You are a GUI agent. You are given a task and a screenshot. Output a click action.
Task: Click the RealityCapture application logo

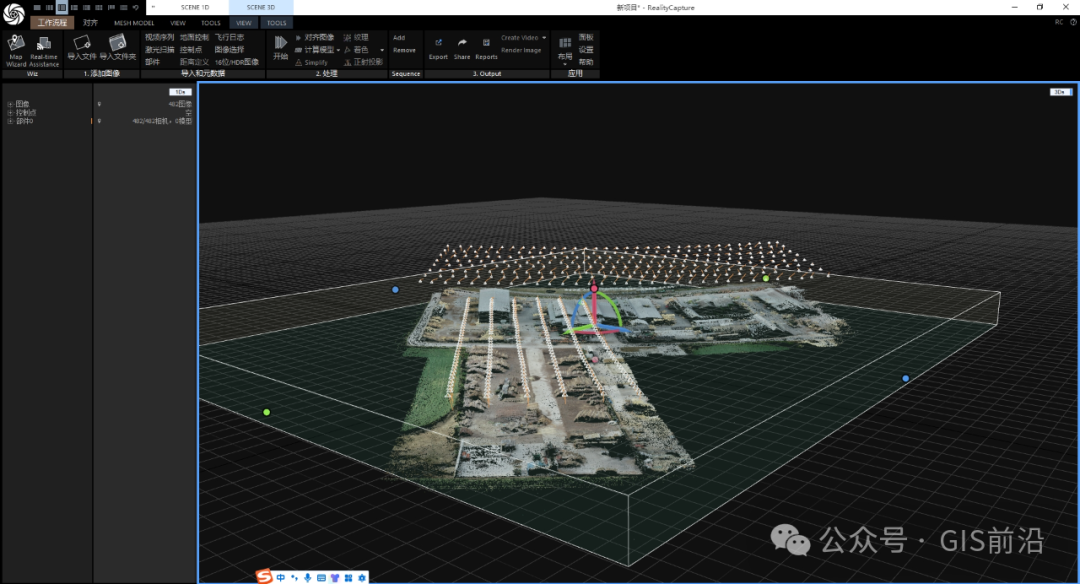tap(13, 13)
